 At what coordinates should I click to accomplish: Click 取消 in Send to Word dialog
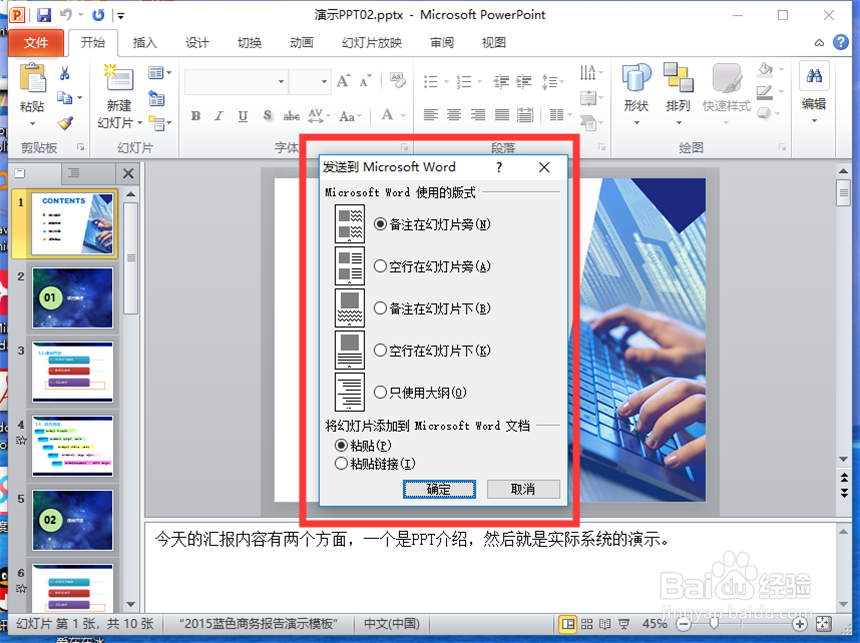pyautogui.click(x=523, y=489)
